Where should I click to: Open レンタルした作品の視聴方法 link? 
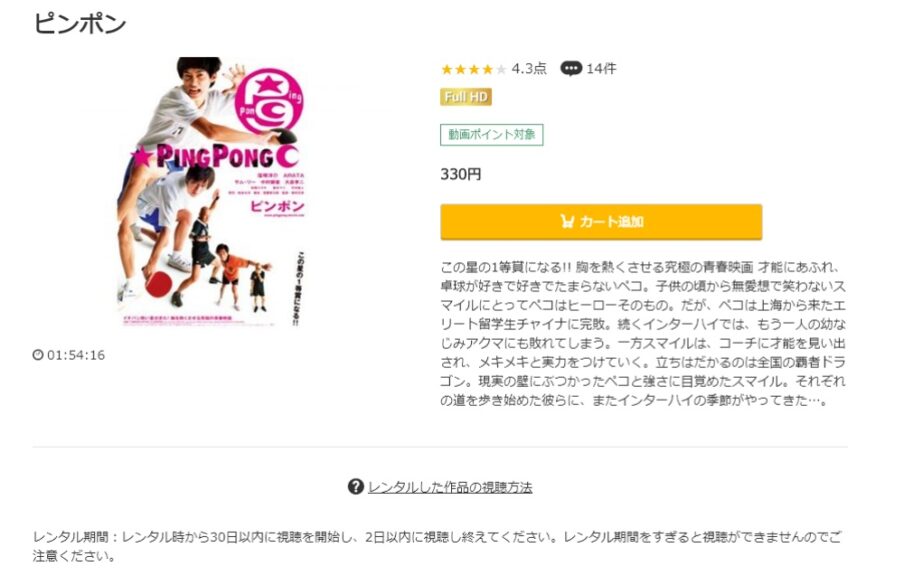[x=450, y=488]
